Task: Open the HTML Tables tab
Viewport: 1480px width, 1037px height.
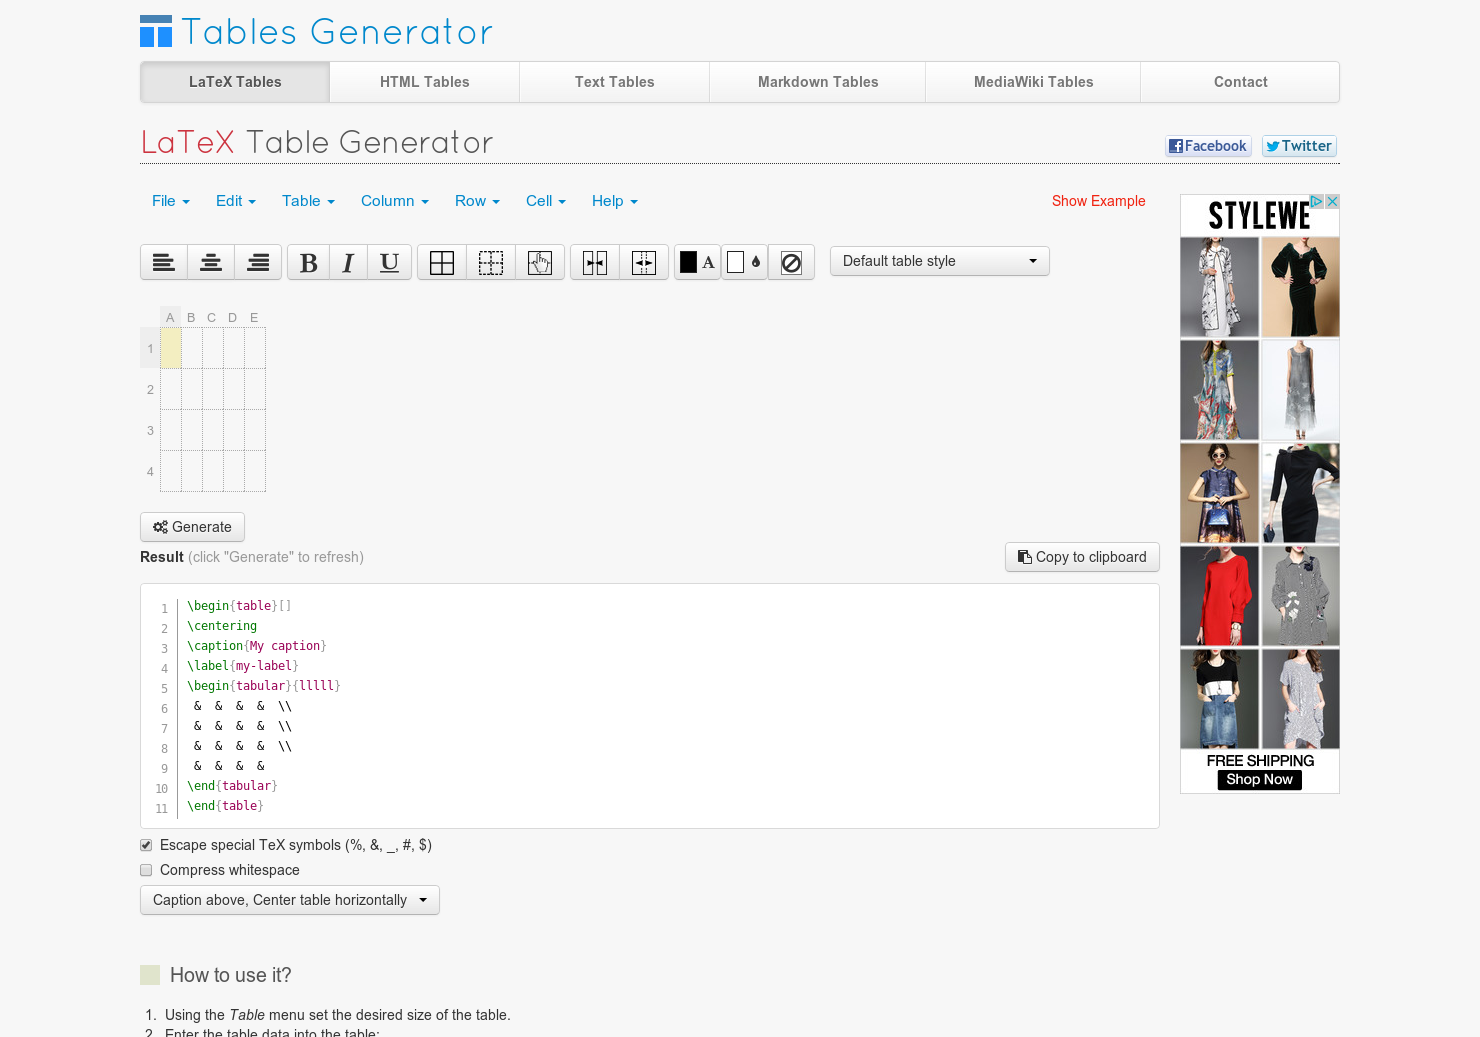Action: pyautogui.click(x=424, y=82)
